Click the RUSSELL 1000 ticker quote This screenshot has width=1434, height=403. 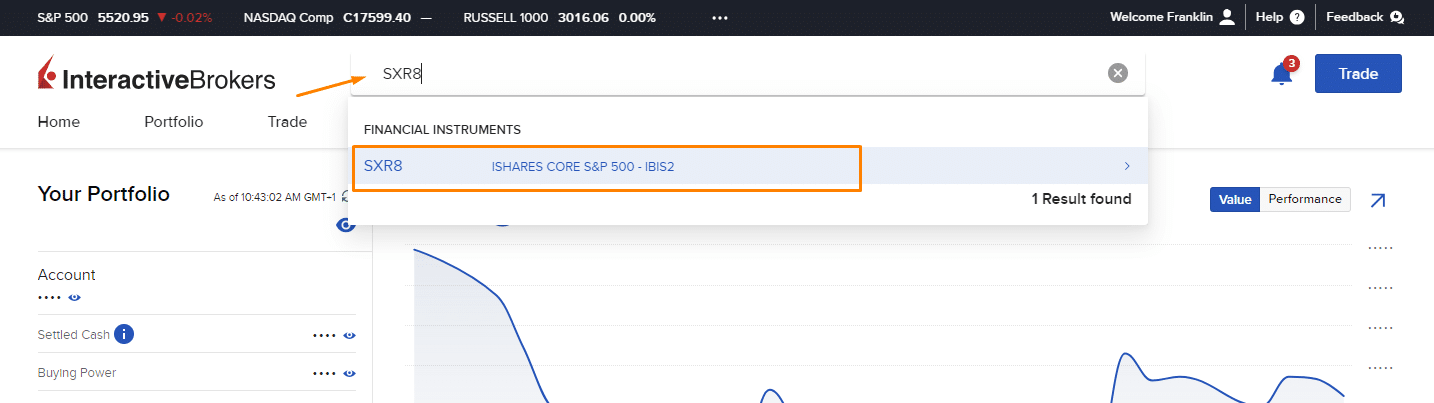pos(559,17)
